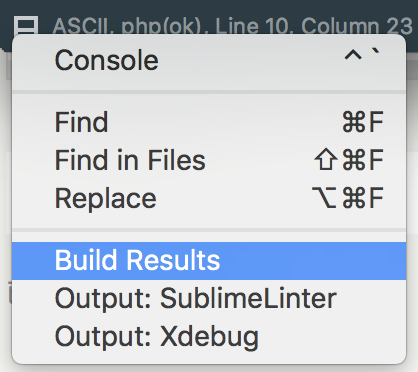The width and height of the screenshot is (418, 372).
Task: Click the shift arrow glyph for Find in Files
Action: (326, 160)
